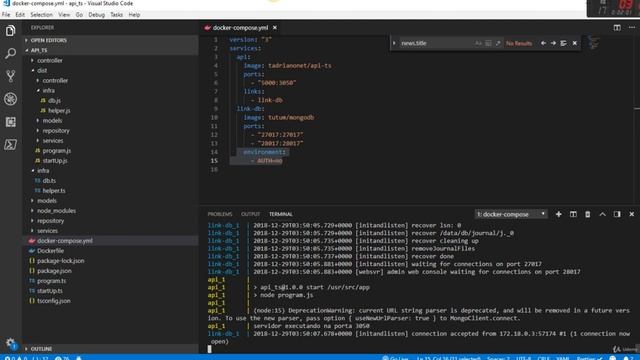640x360 pixels.
Task: Close the find widget
Action: [575, 43]
